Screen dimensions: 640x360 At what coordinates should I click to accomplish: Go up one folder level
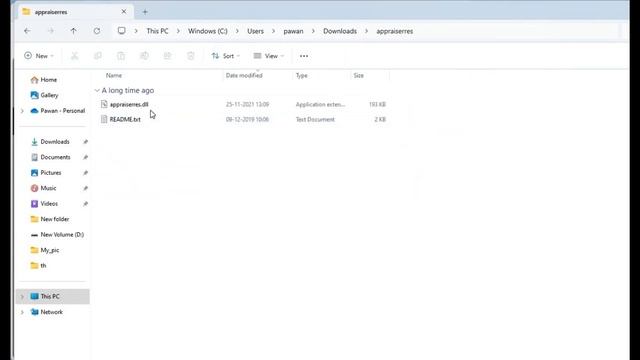(x=73, y=31)
